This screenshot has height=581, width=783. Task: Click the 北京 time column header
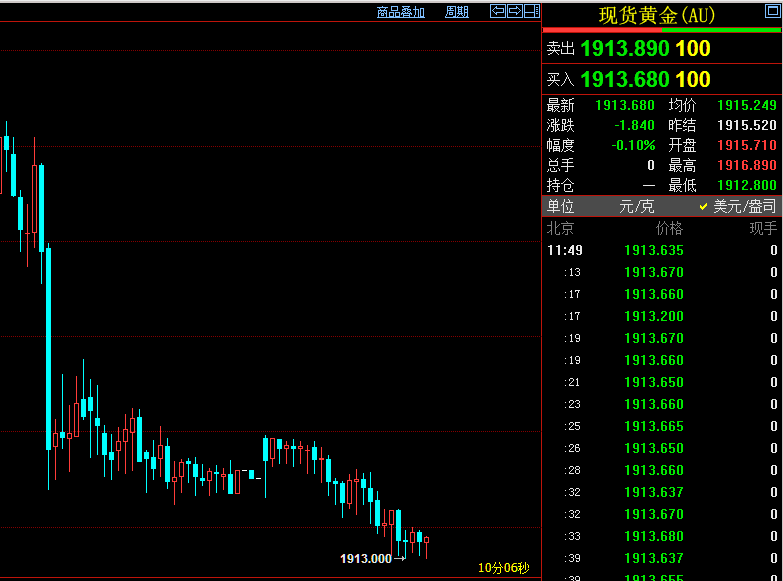[x=560, y=228]
